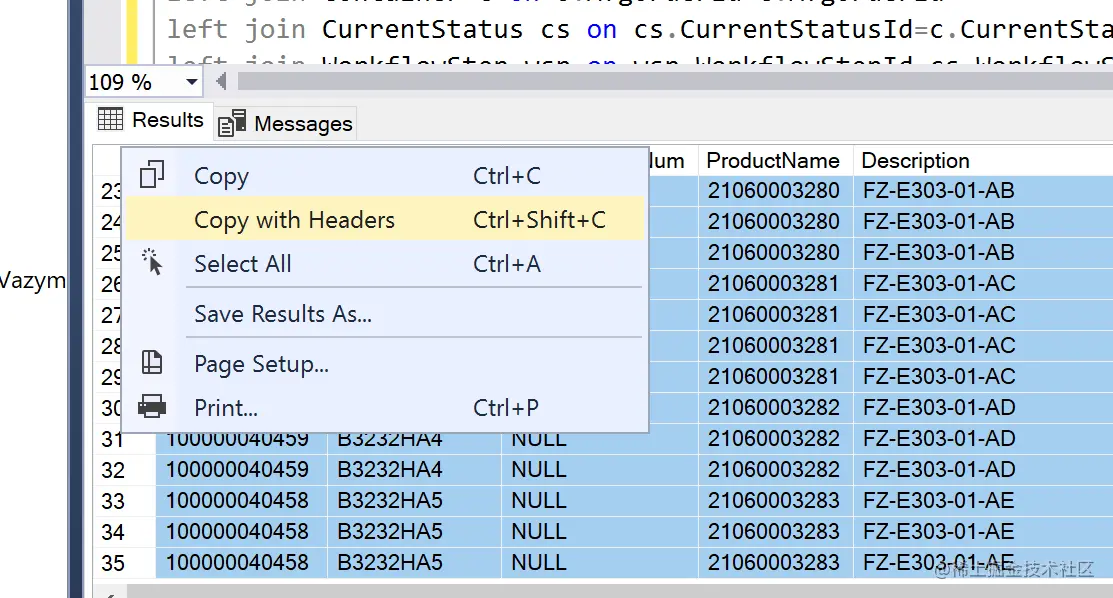Viewport: 1113px width, 598px height.
Task: Click Select All menu entry
Action: click(243, 264)
